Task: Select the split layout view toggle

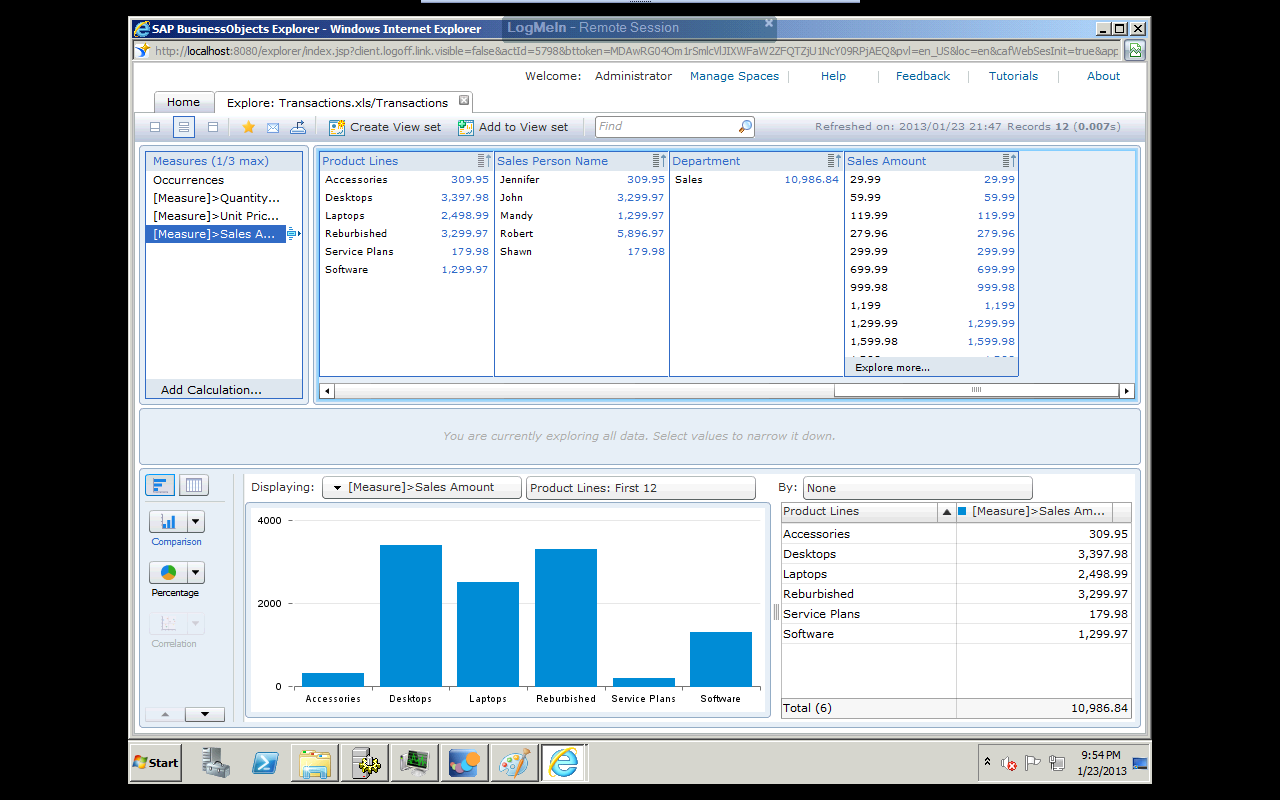Action: 184,127
